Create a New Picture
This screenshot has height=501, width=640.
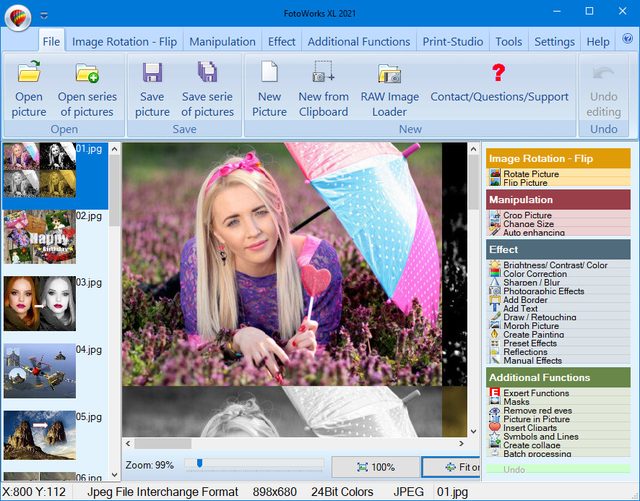269,74
